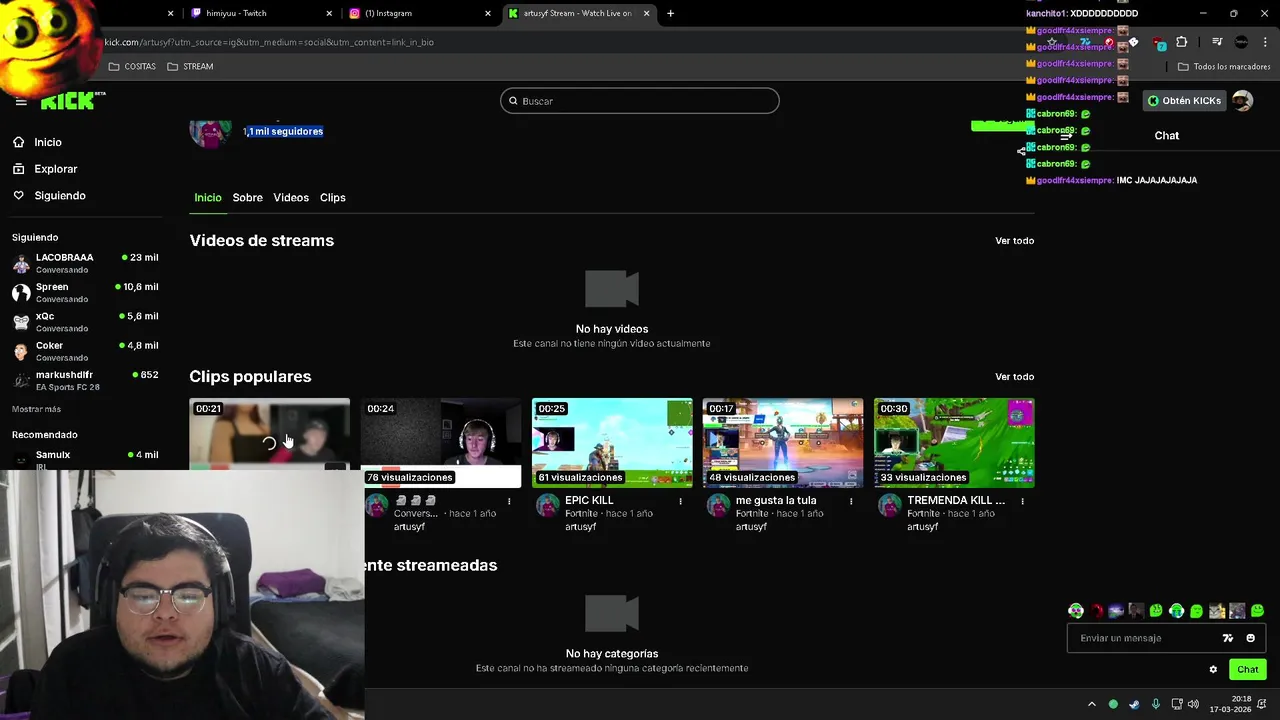Screen dimensions: 1280x720
Task: Click the user profile avatar at top right
Action: coord(1242,101)
